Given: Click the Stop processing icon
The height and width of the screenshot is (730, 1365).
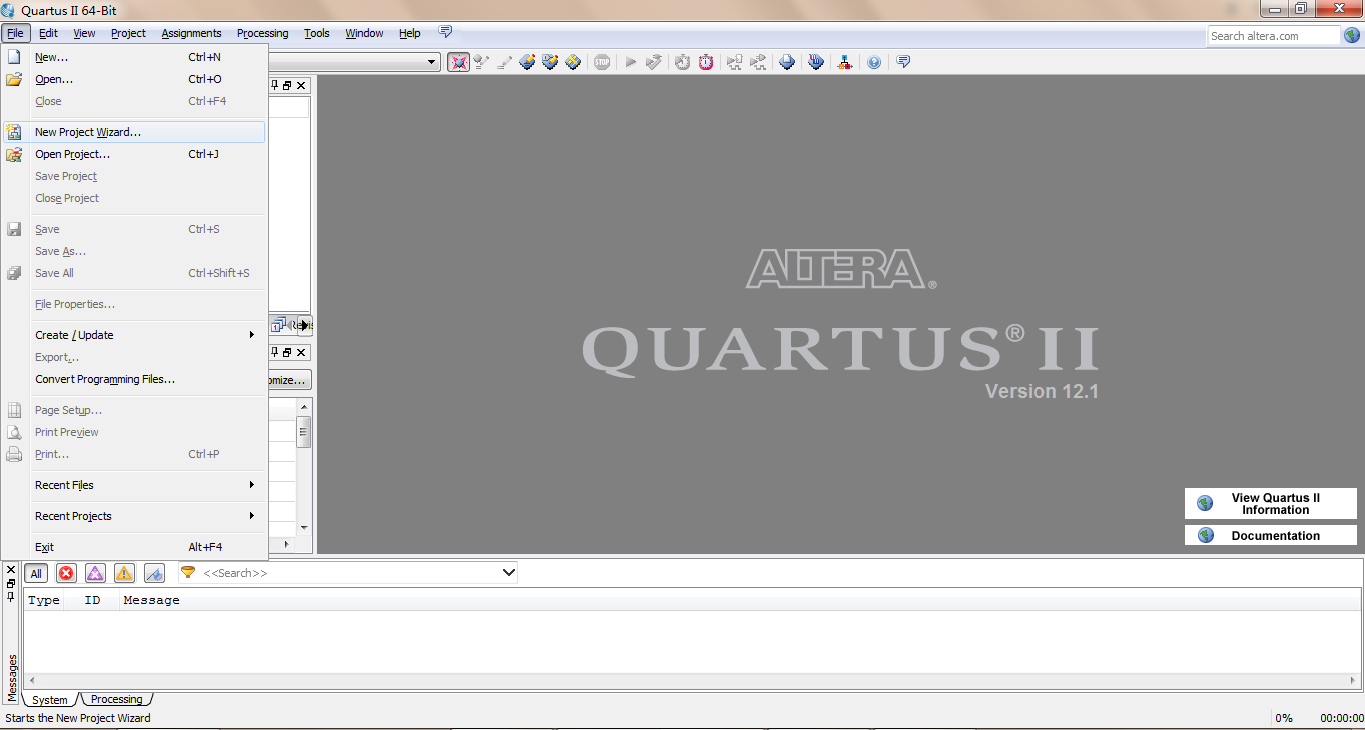Looking at the screenshot, I should [602, 62].
